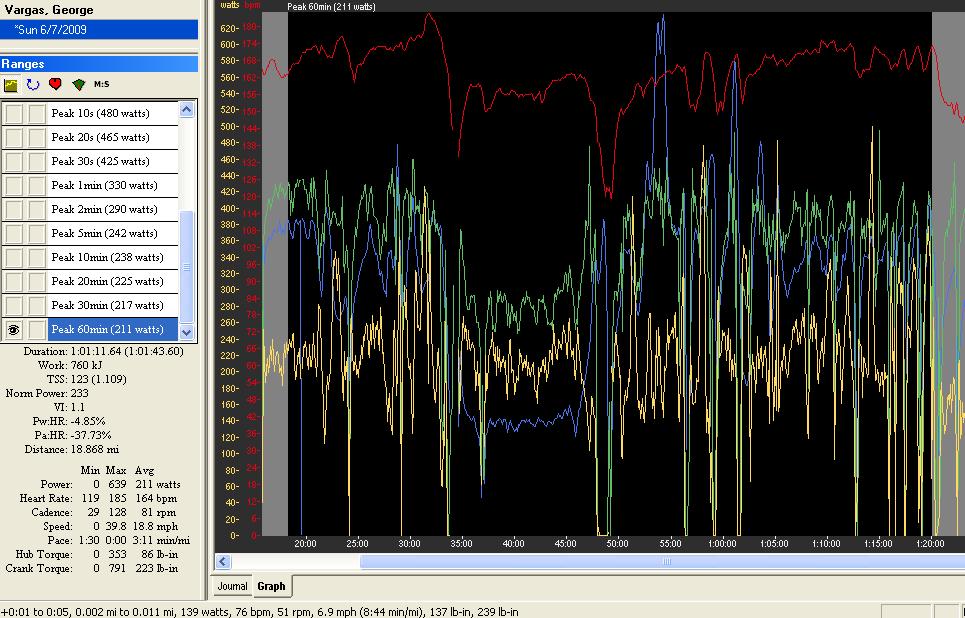Toggle visibility box for Peak 5min range
Viewport: 965px width, 618px height.
(x=14, y=233)
